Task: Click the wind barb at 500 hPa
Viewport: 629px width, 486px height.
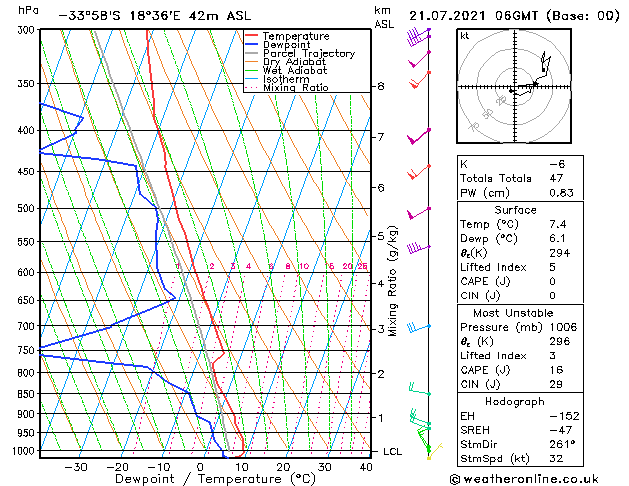Action: 418,214
